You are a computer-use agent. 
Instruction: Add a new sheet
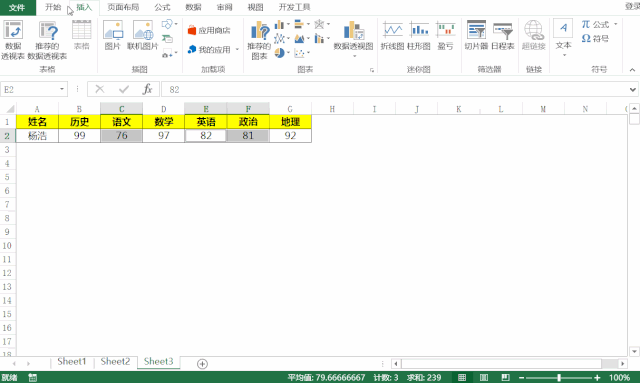202,363
